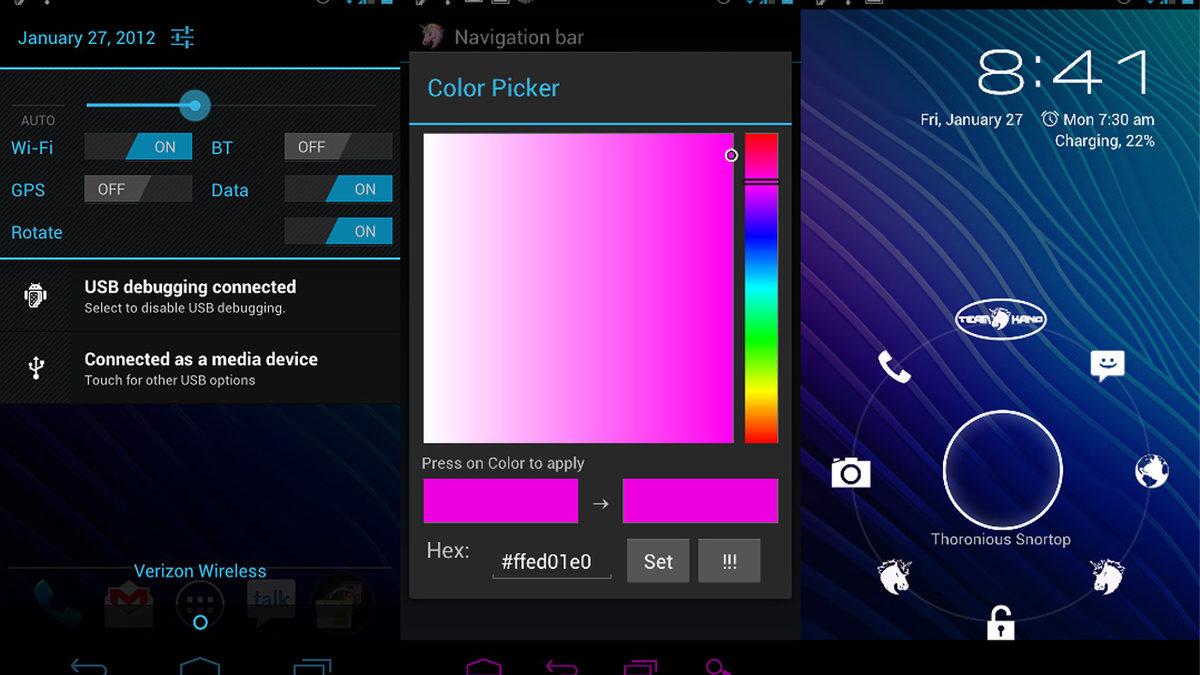Turn off mobile Data
This screenshot has width=1200, height=675.
(338, 189)
